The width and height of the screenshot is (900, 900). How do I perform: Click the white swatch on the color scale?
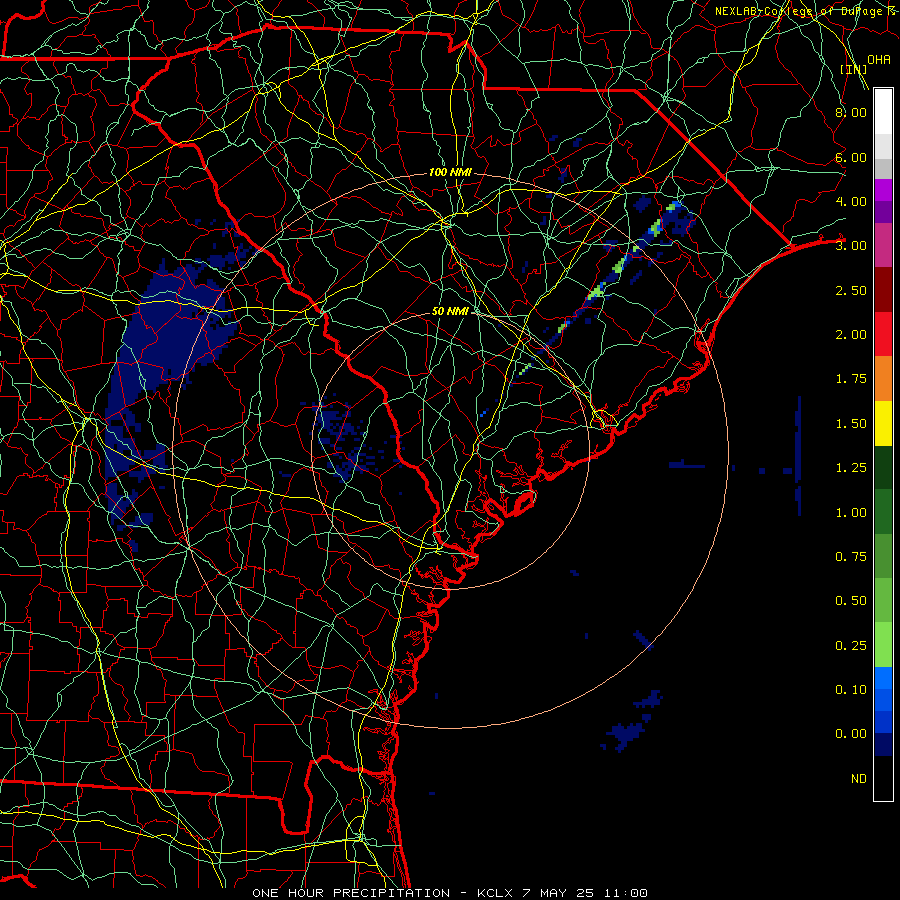click(883, 112)
